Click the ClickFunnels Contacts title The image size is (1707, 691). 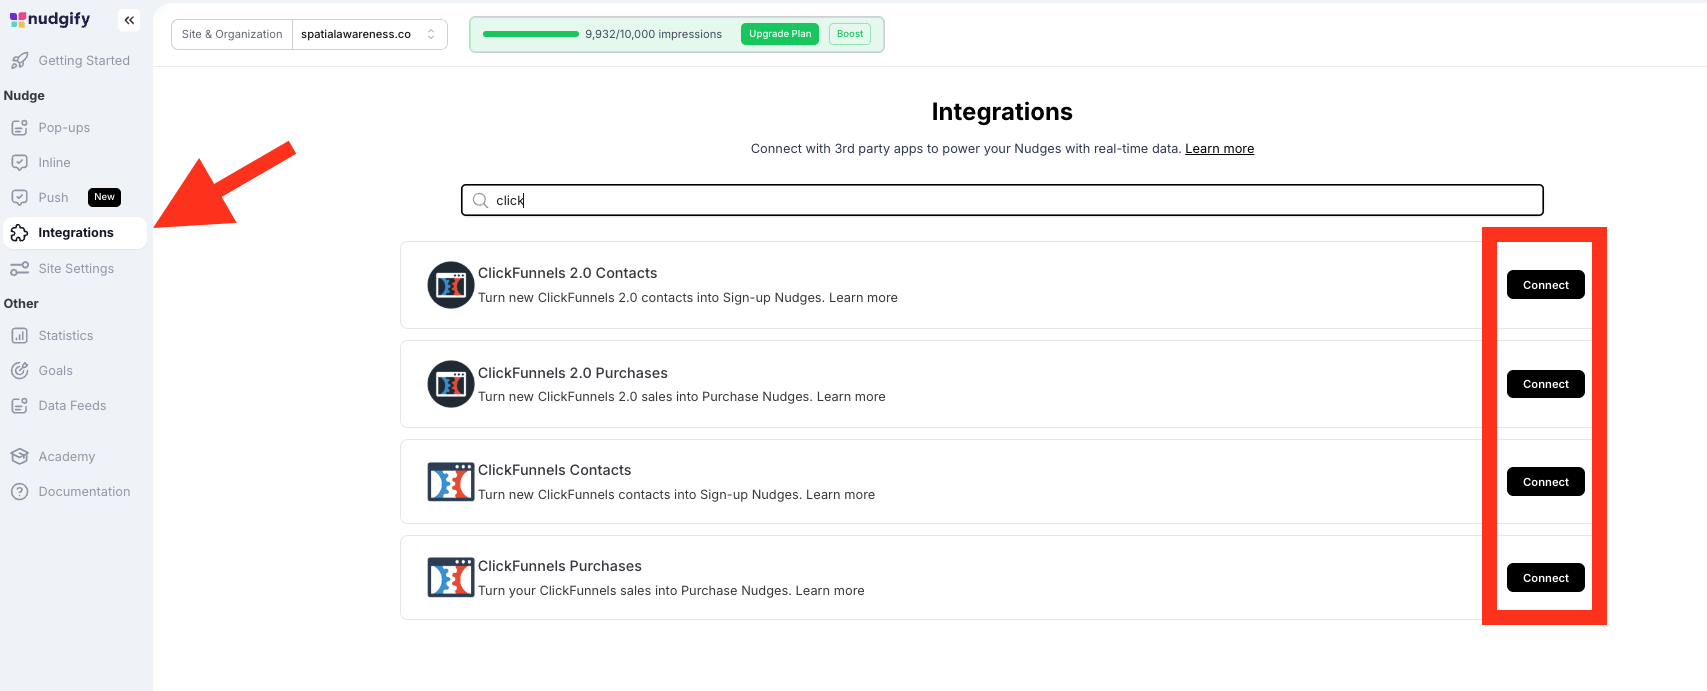pos(554,470)
